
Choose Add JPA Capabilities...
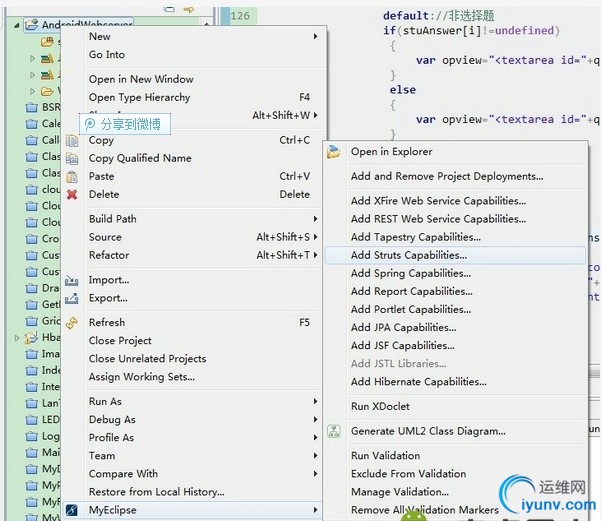404,327
